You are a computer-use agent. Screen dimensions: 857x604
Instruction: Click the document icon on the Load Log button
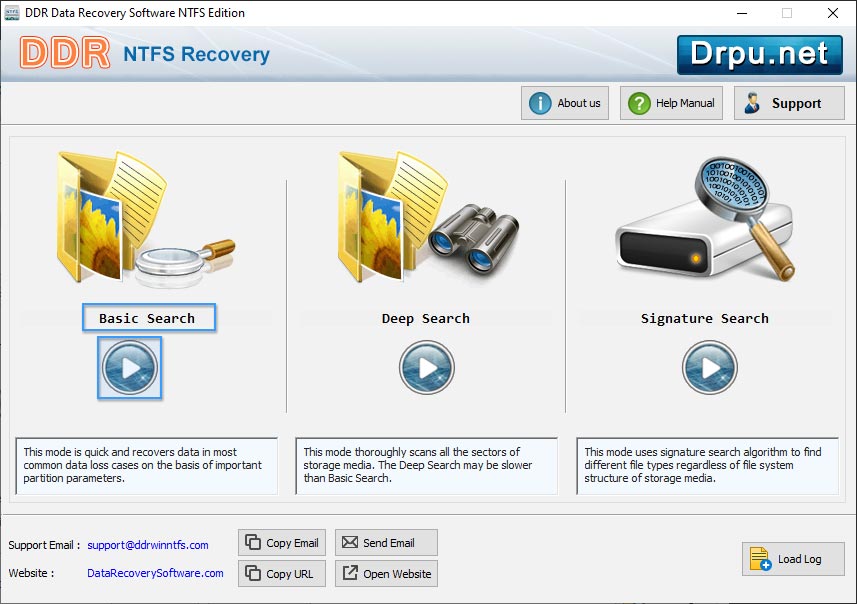point(760,559)
